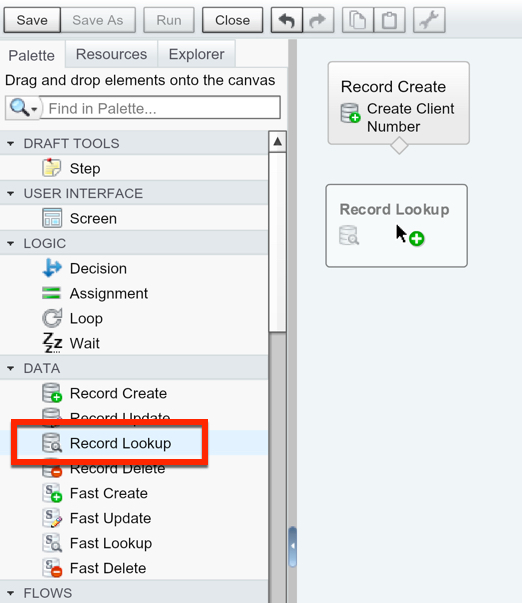Click the Screen label in palette
This screenshot has height=603, width=522.
(x=93, y=218)
